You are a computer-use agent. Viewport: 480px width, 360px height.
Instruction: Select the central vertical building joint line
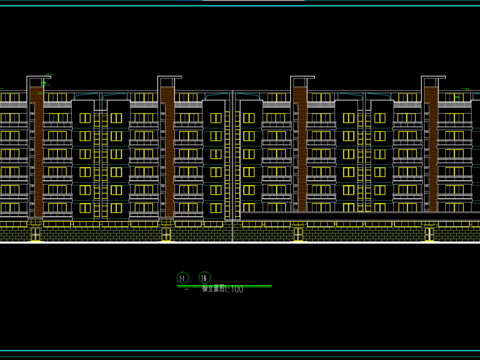pyautogui.click(x=233, y=166)
